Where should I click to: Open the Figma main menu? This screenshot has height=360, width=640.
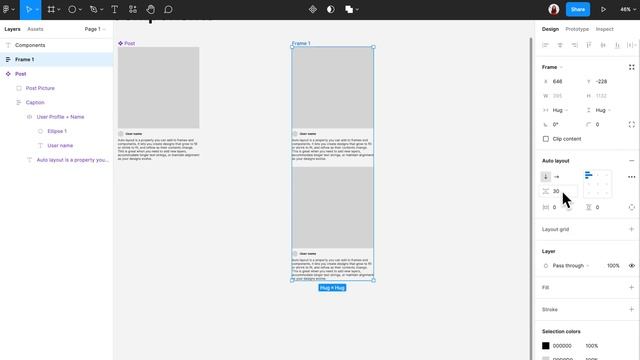[6, 9]
